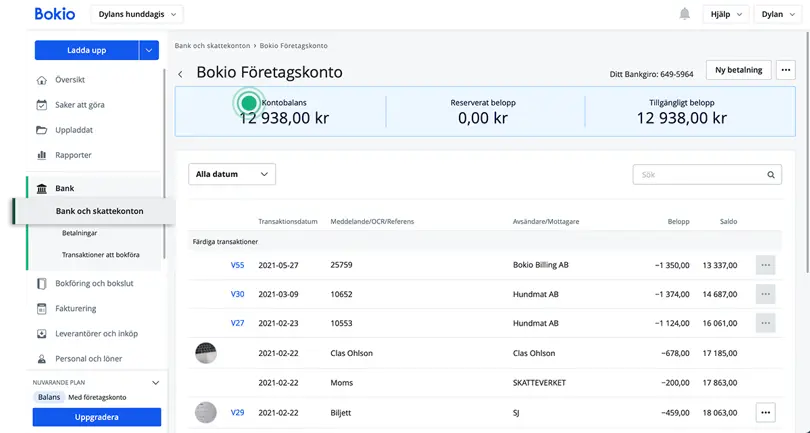Click the Saker att göra calendar icon
810x433 pixels.
tap(41, 105)
